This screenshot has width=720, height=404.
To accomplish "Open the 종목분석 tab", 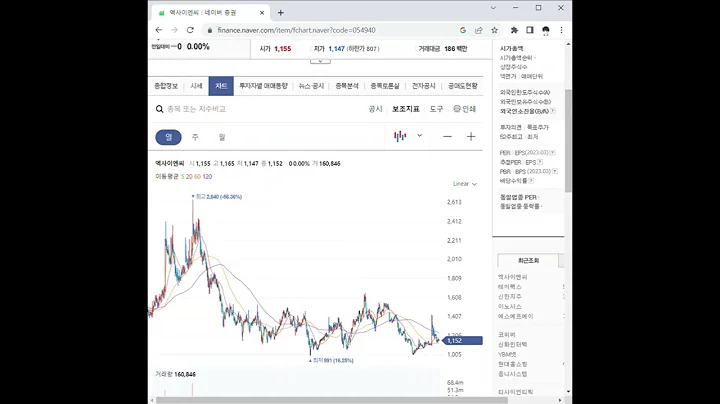I will pos(347,86).
